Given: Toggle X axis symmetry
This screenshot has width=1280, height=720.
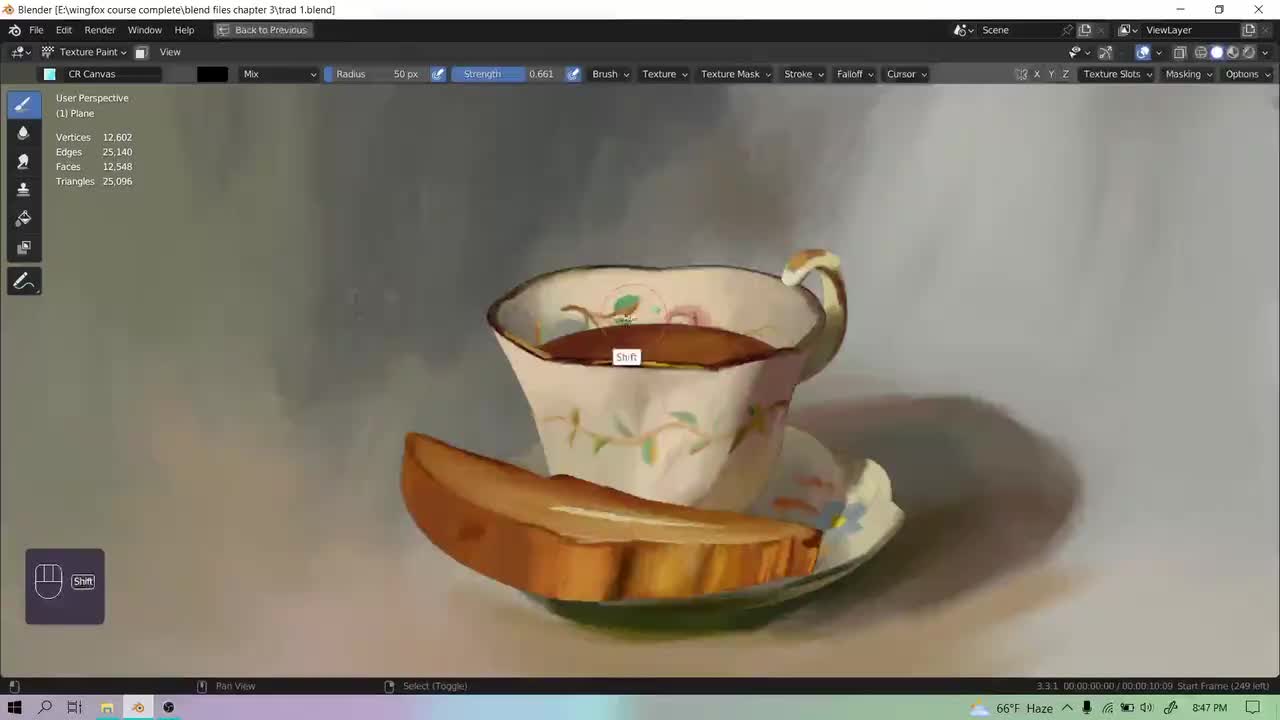Looking at the screenshot, I should click(1036, 74).
